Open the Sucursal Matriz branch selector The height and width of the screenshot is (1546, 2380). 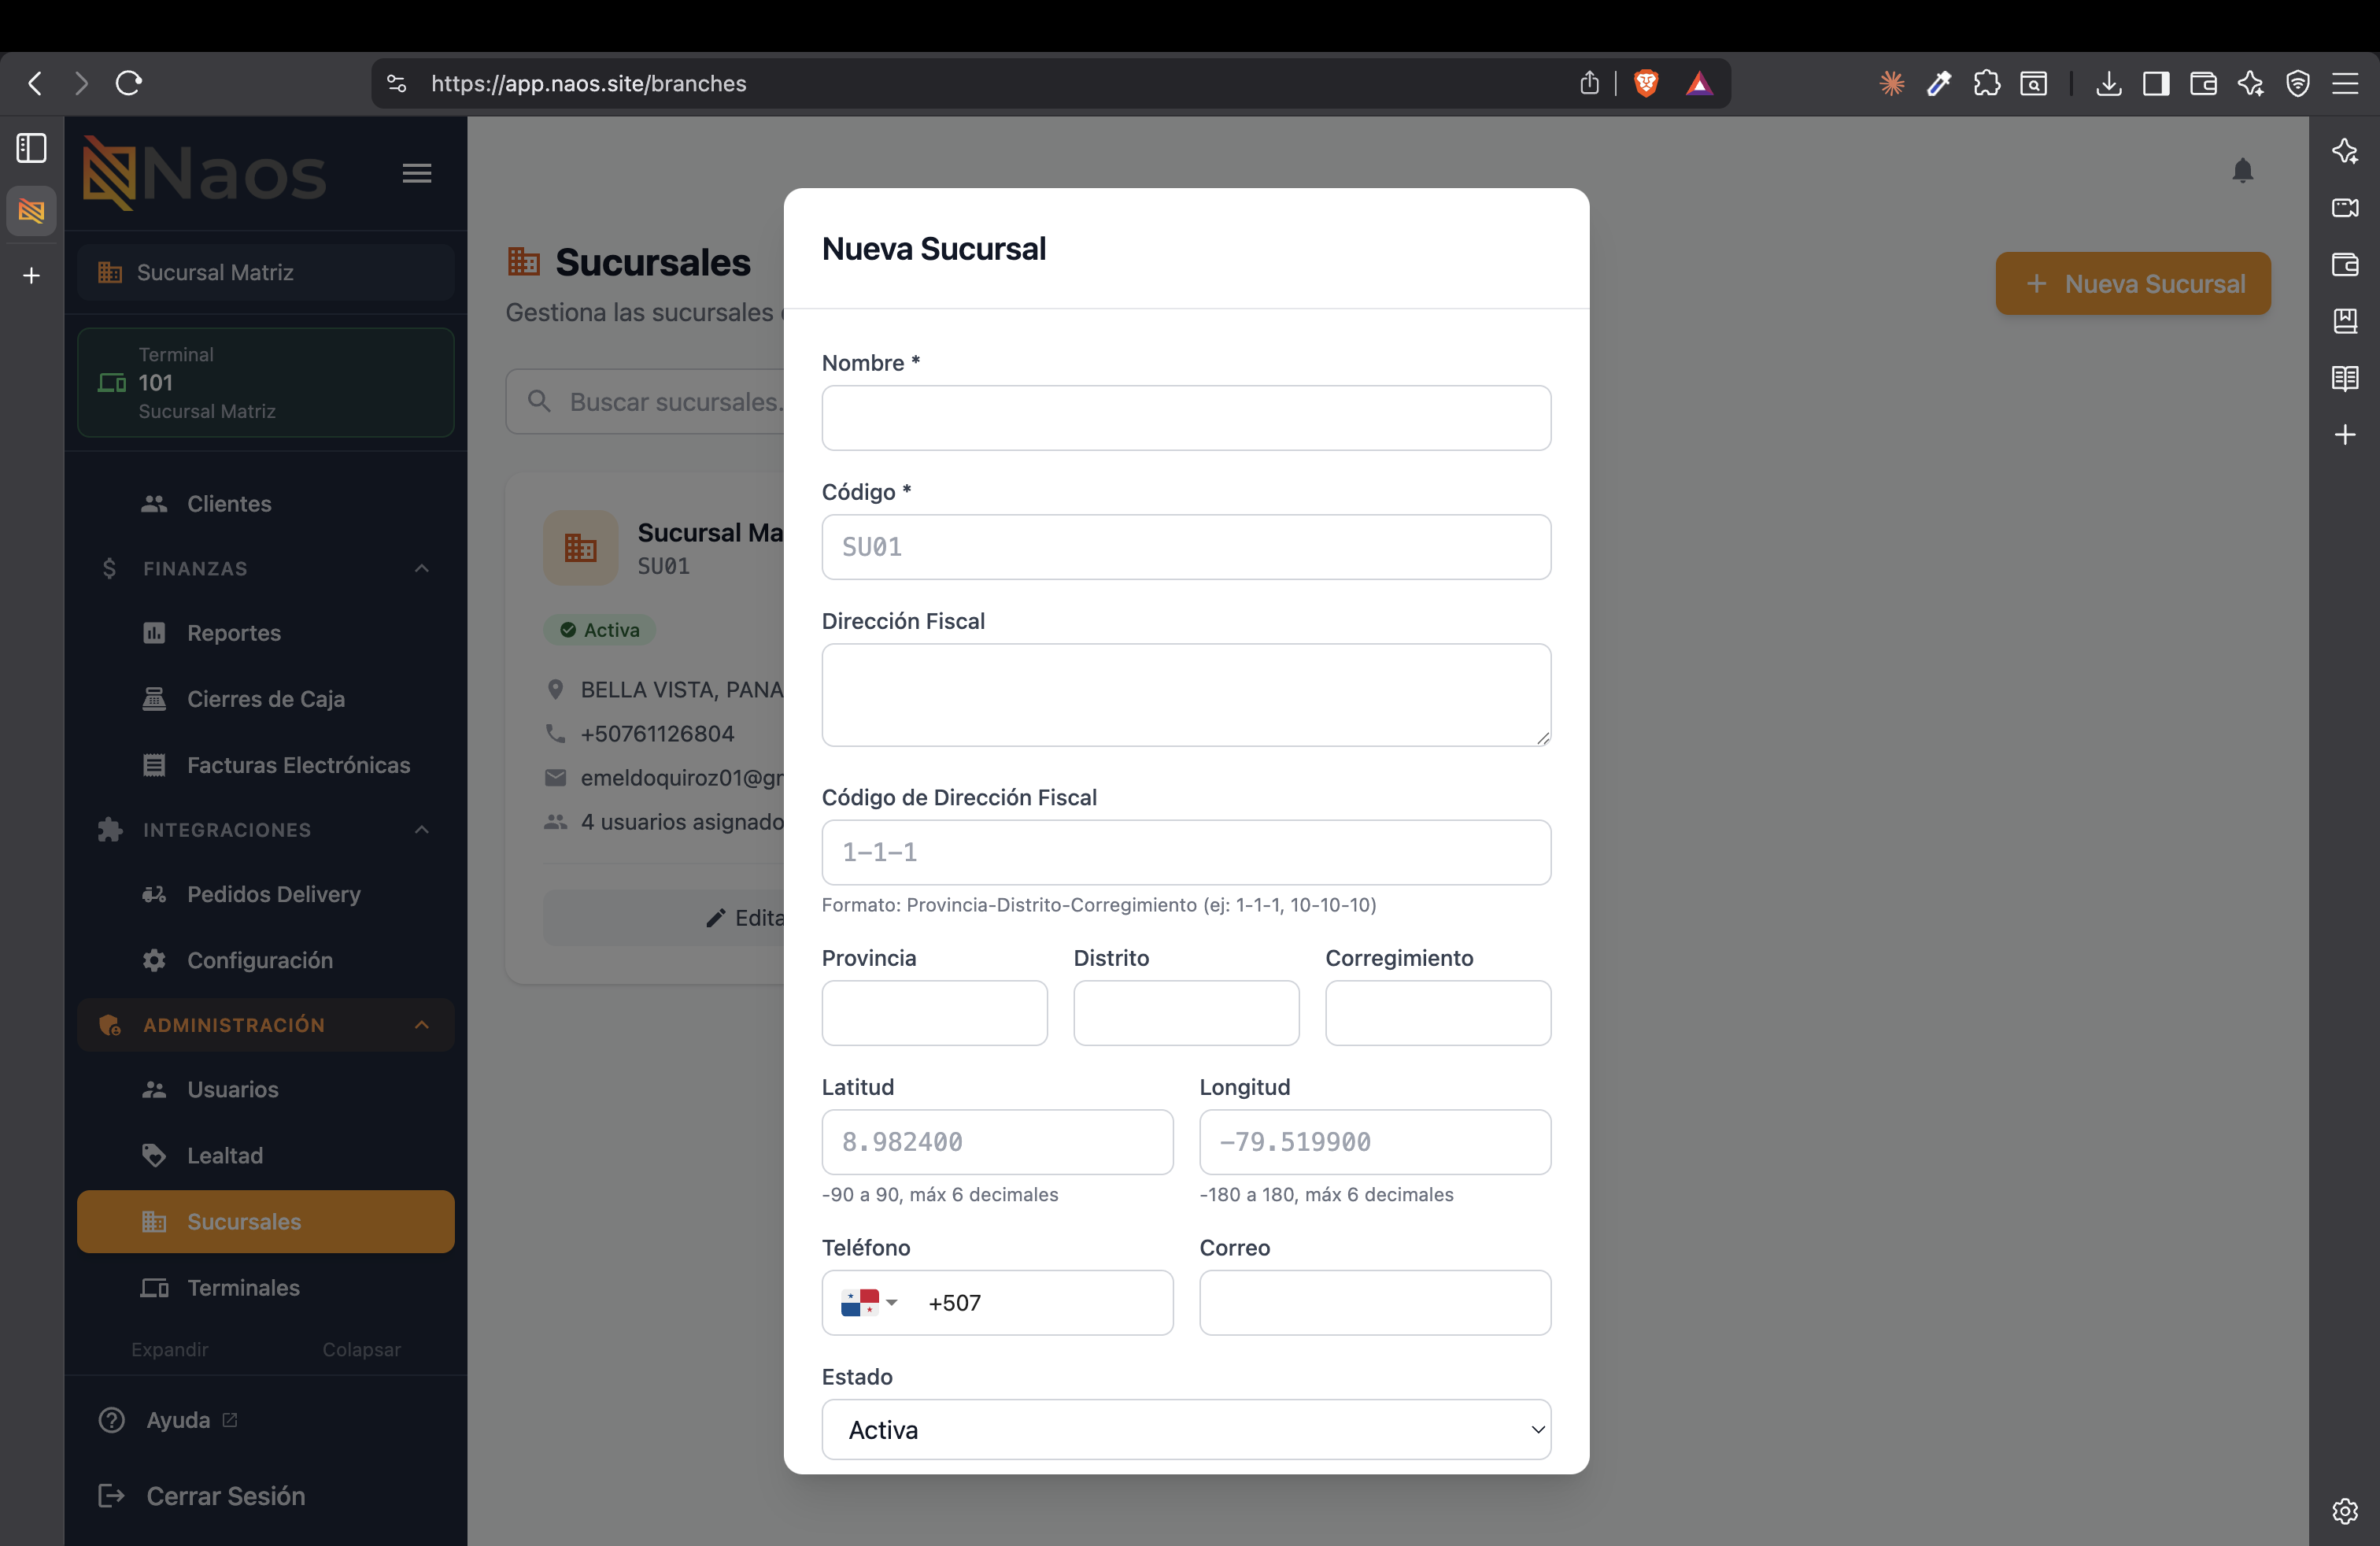[x=266, y=272]
